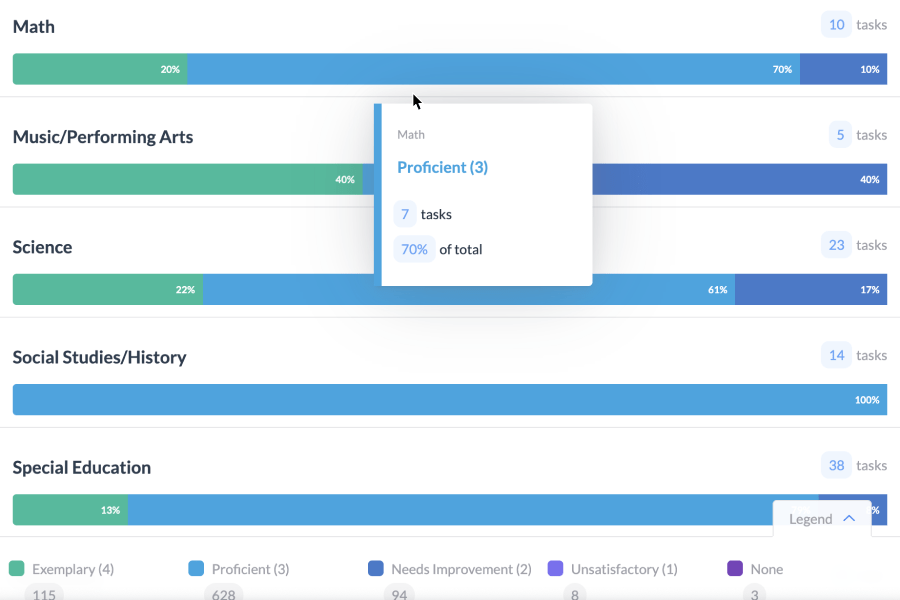Select the Needs Improvement legend dot
This screenshot has height=600, width=900.
374,568
